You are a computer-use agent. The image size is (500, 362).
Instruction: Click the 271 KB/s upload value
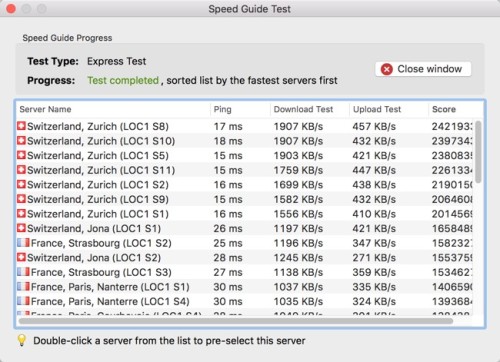coord(374,258)
